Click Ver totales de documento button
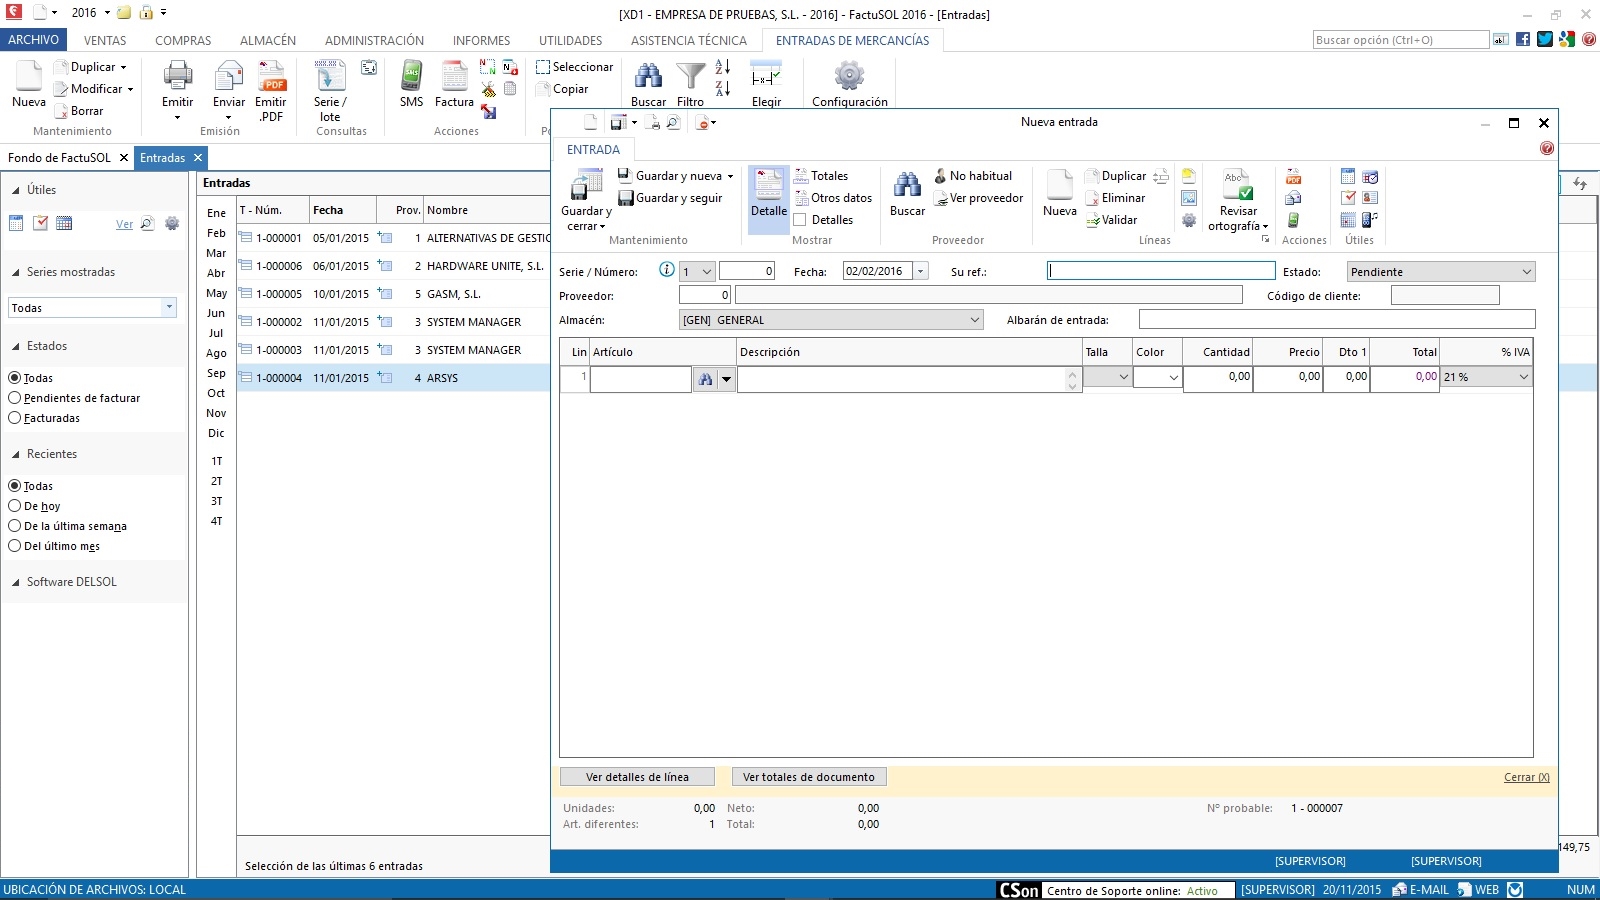Screen dimensions: 1600x900 click(809, 777)
